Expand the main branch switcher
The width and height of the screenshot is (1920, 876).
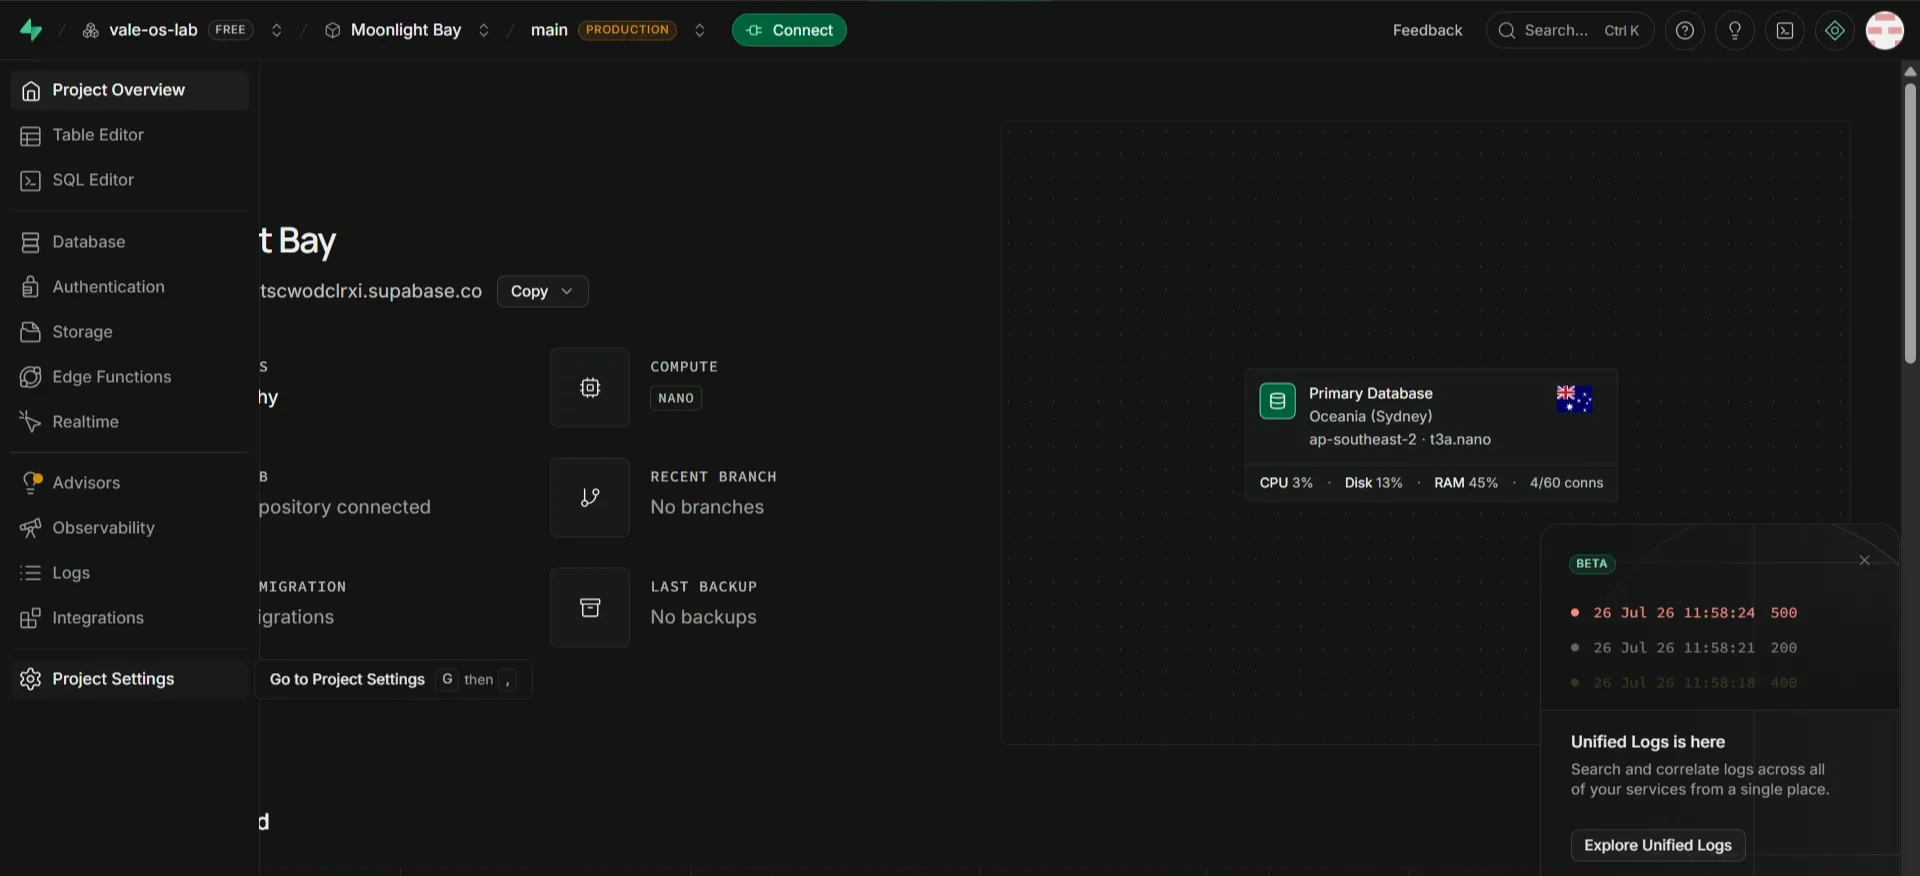700,30
